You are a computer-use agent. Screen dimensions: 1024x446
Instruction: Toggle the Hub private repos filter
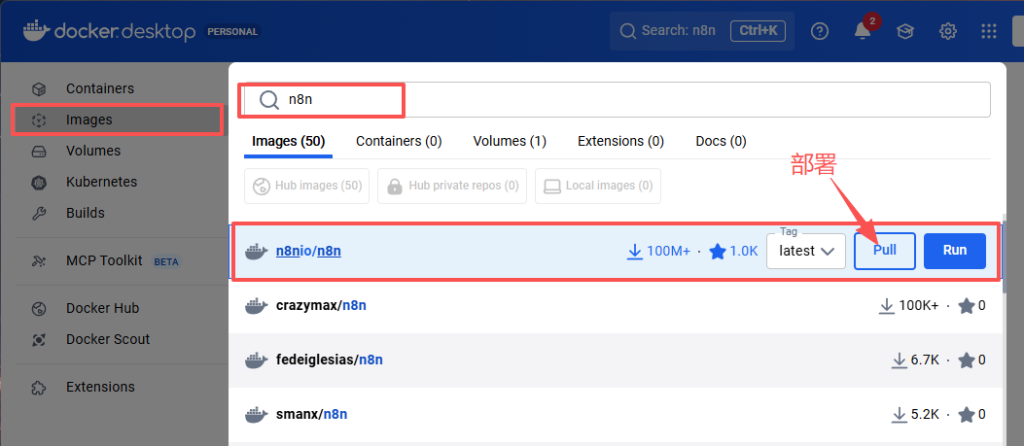click(452, 186)
